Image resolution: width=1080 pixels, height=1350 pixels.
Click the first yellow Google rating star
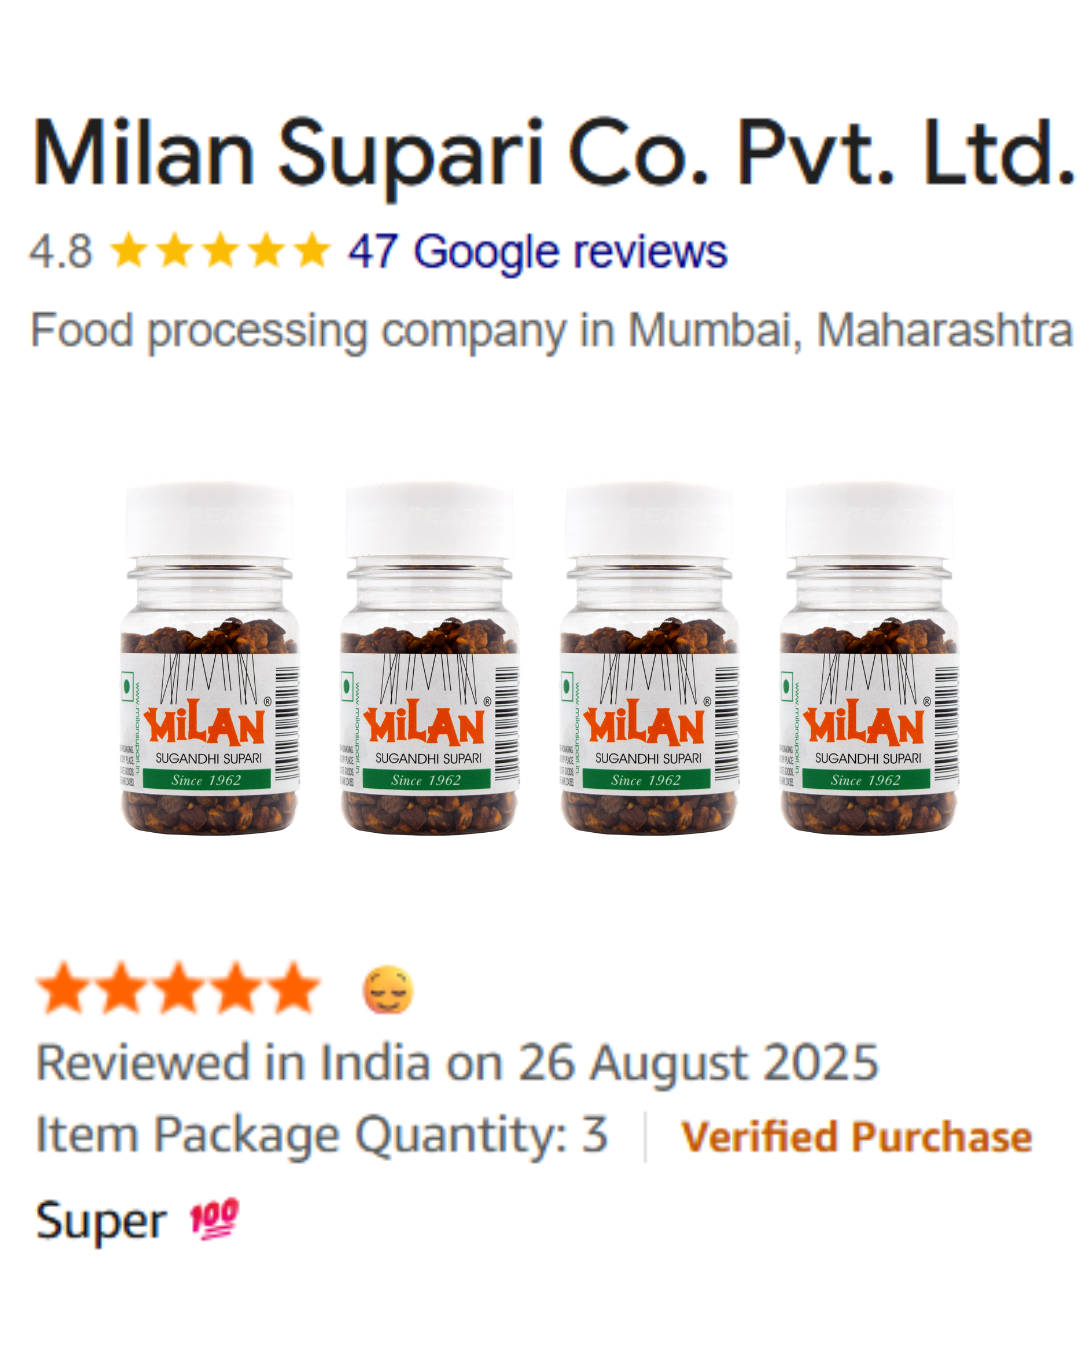[x=129, y=250]
